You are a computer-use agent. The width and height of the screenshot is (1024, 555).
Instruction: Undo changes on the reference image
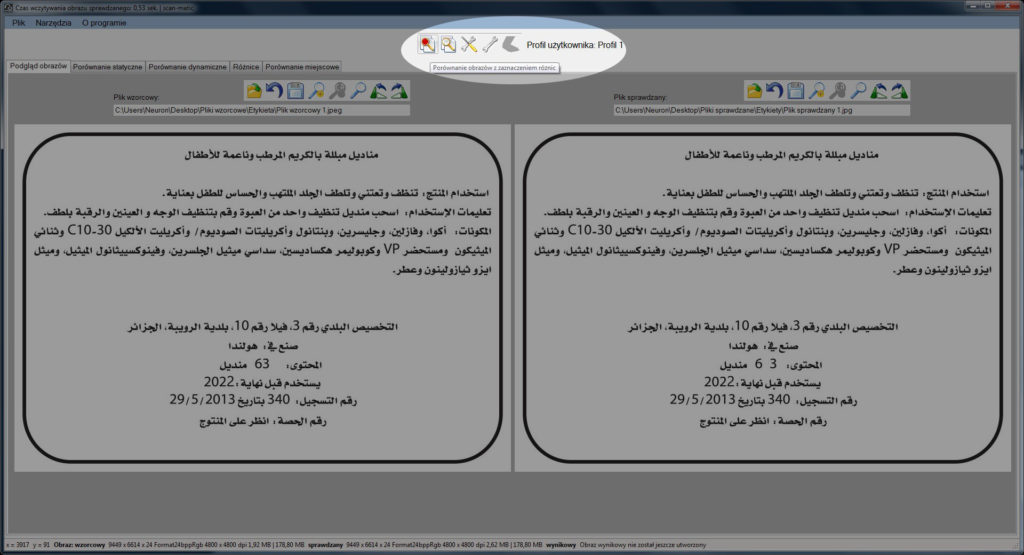274,91
